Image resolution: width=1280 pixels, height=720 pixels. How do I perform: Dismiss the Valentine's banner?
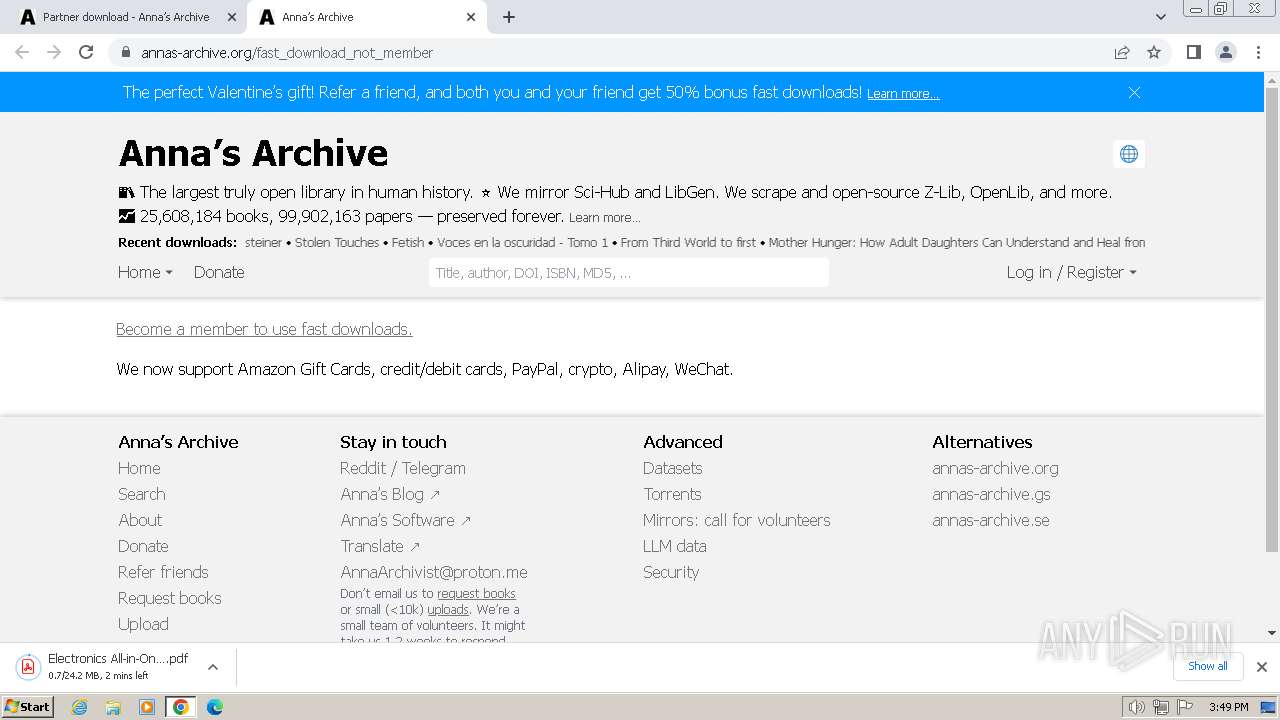pyautogui.click(x=1134, y=92)
